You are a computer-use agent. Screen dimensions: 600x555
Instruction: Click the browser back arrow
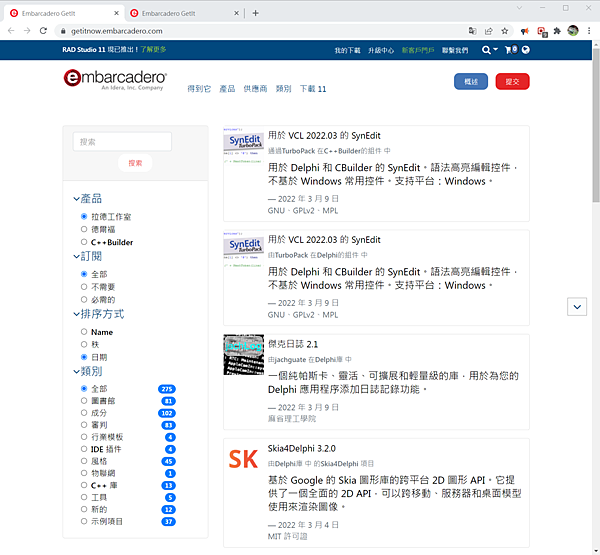click(11, 31)
